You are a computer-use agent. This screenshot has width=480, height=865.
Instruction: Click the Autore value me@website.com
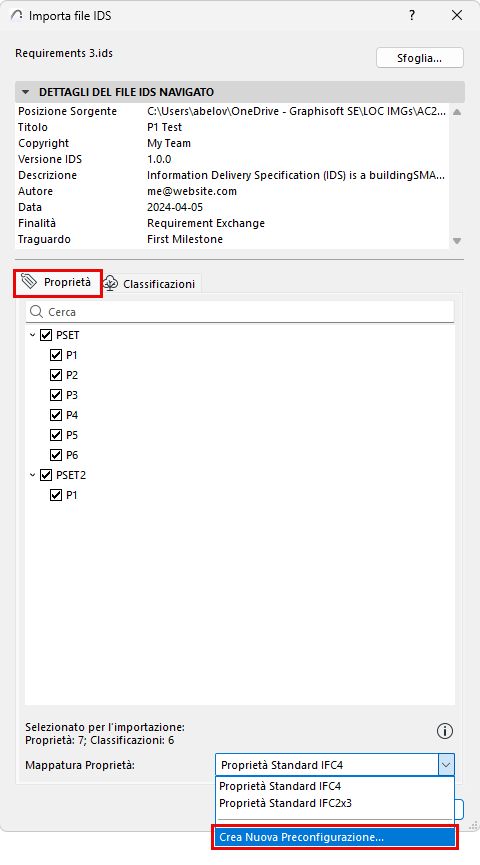pyautogui.click(x=192, y=191)
